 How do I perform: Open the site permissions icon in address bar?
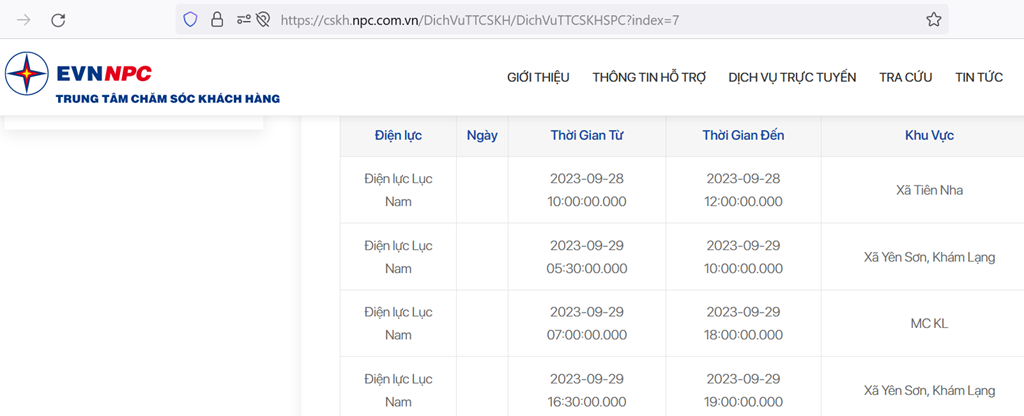point(243,20)
